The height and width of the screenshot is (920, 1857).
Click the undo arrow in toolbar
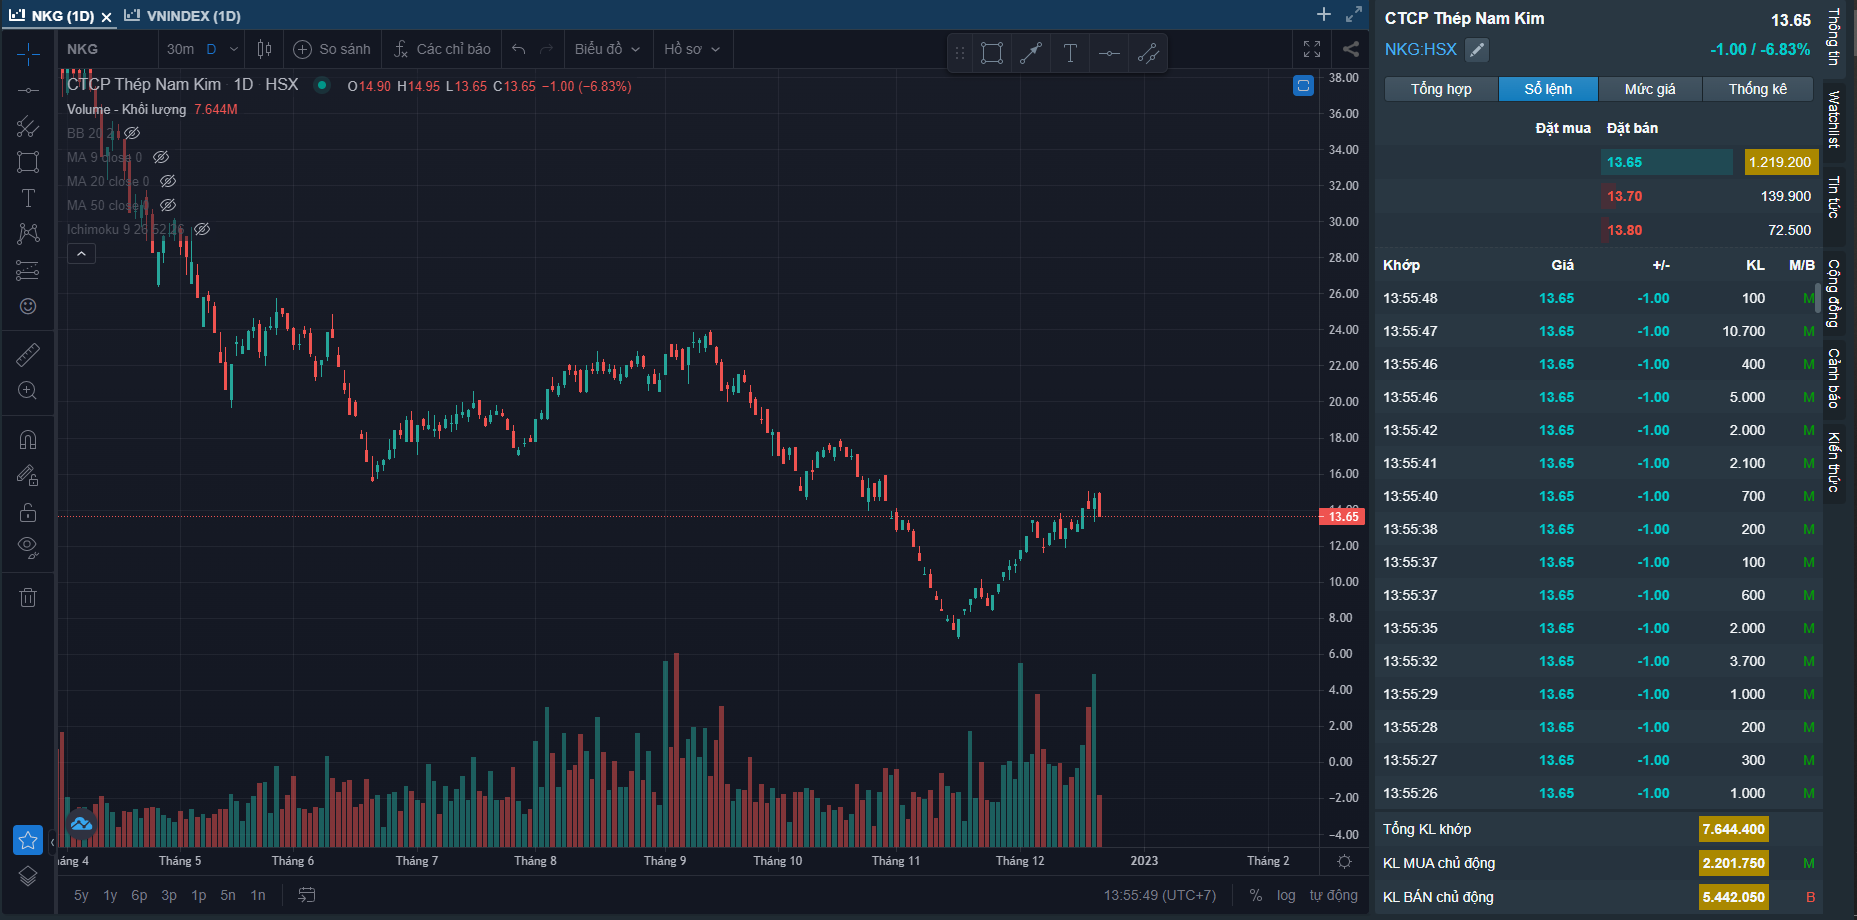tap(518, 49)
